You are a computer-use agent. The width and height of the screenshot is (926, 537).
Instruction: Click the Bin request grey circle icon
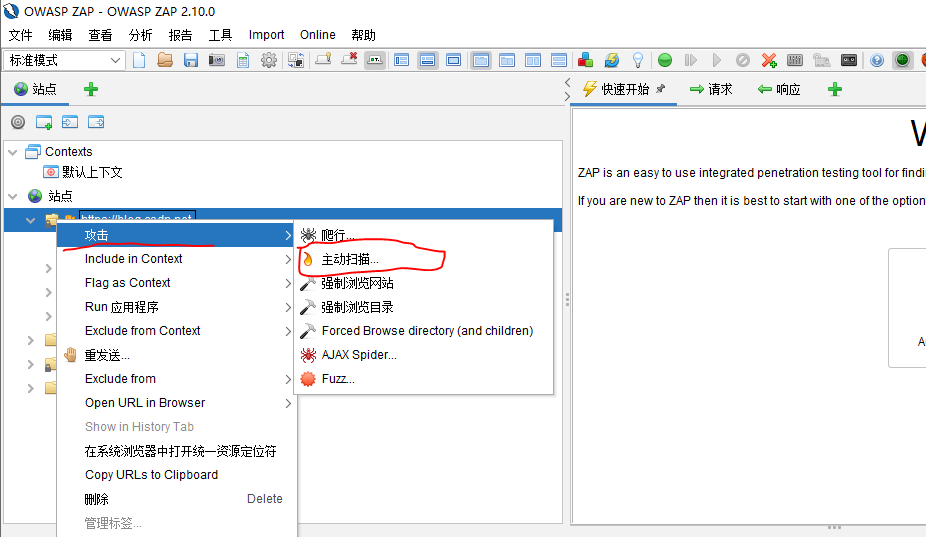(x=743, y=60)
